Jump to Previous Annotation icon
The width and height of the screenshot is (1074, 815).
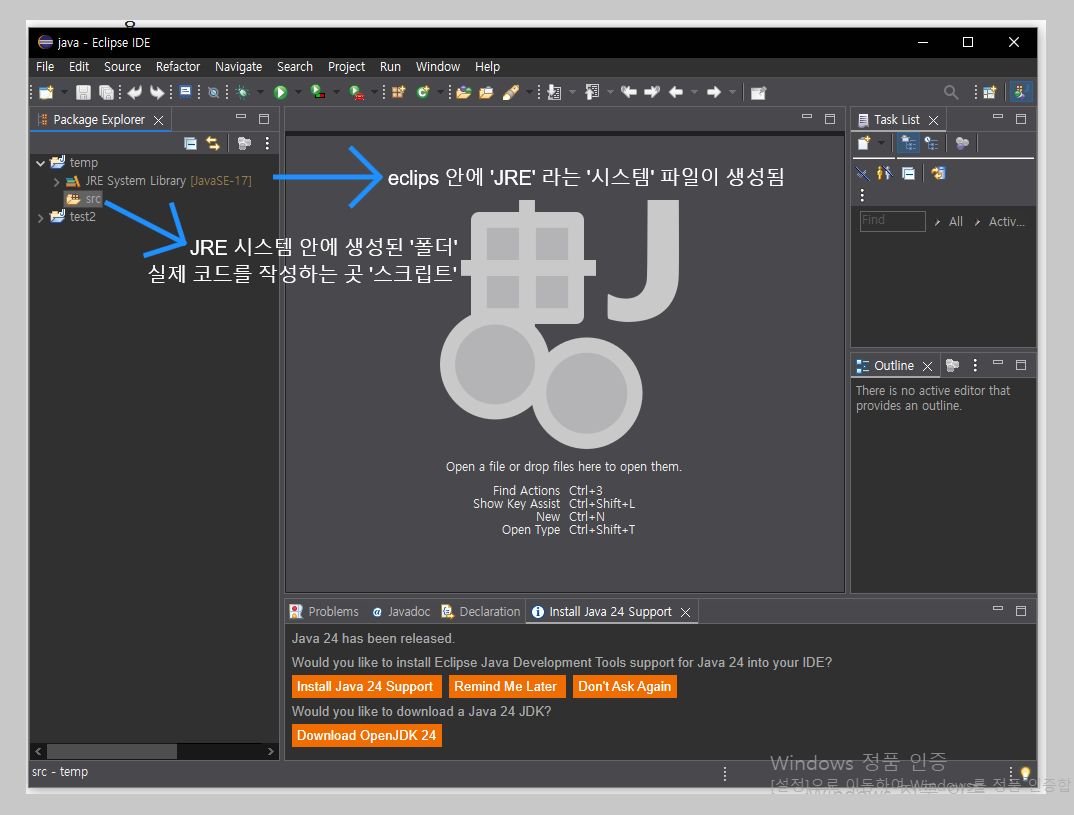[592, 92]
